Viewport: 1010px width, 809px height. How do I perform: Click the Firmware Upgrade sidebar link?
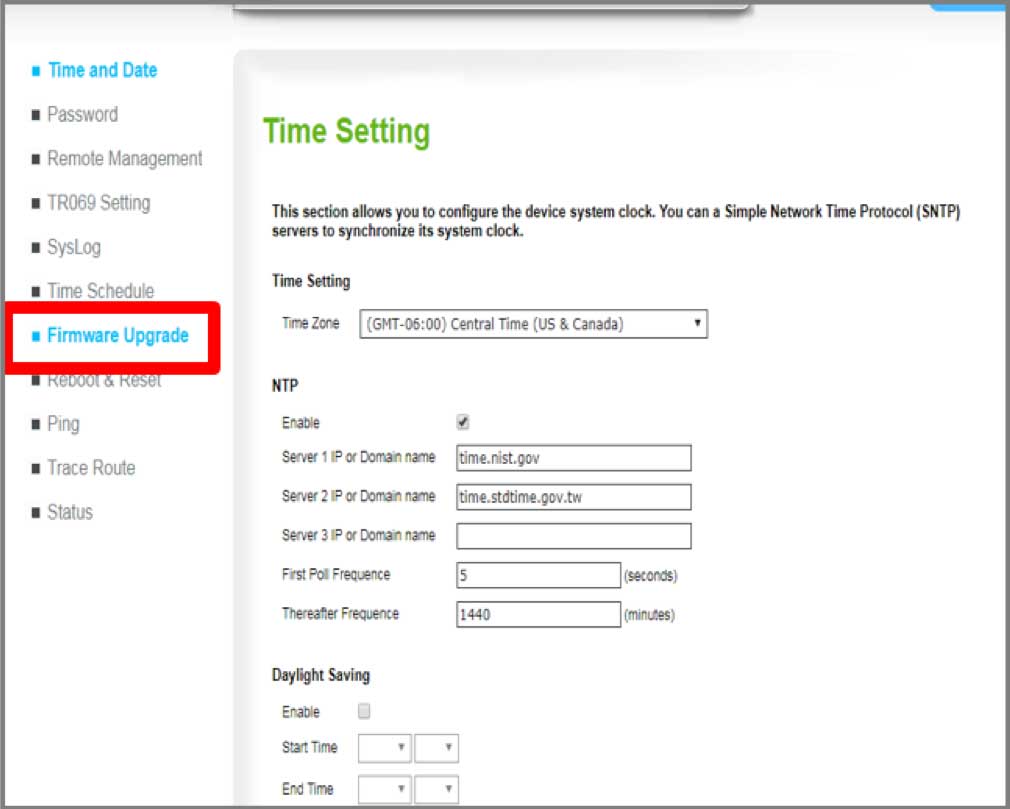(x=117, y=336)
